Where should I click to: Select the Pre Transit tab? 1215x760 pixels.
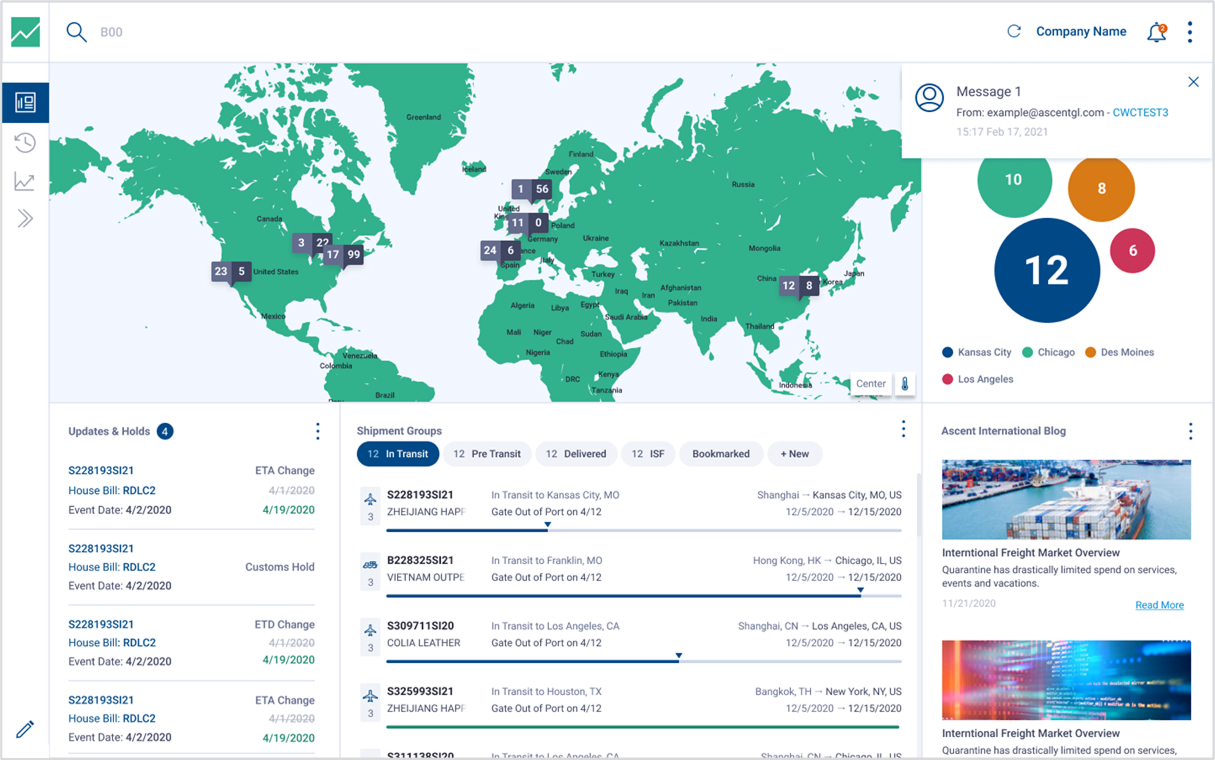487,454
